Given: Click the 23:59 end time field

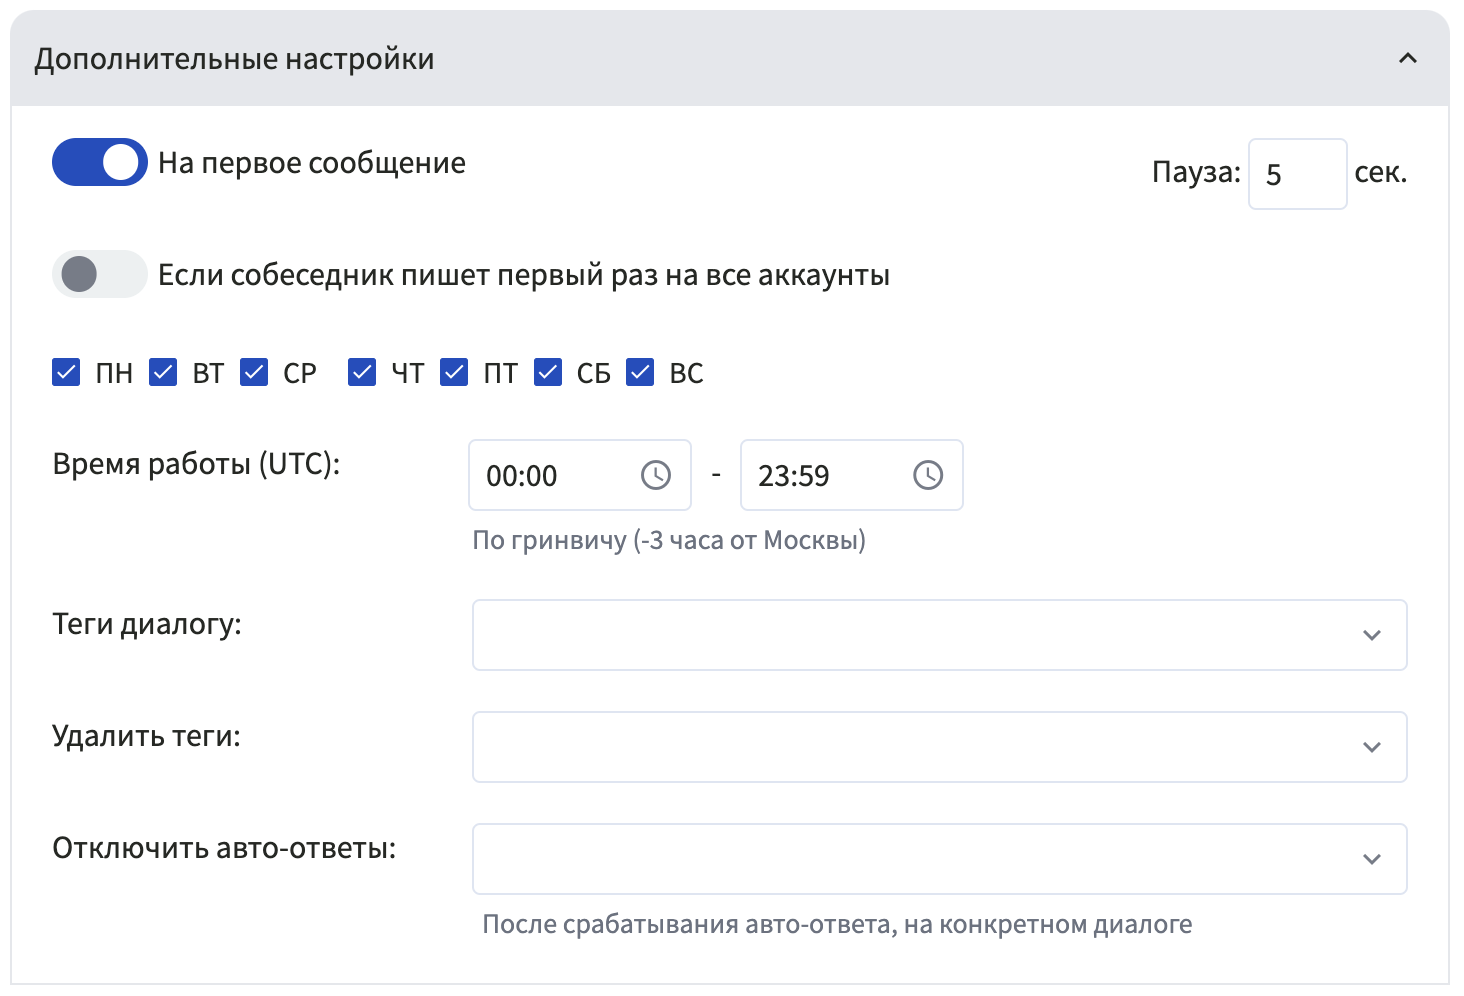Looking at the screenshot, I should (822, 476).
